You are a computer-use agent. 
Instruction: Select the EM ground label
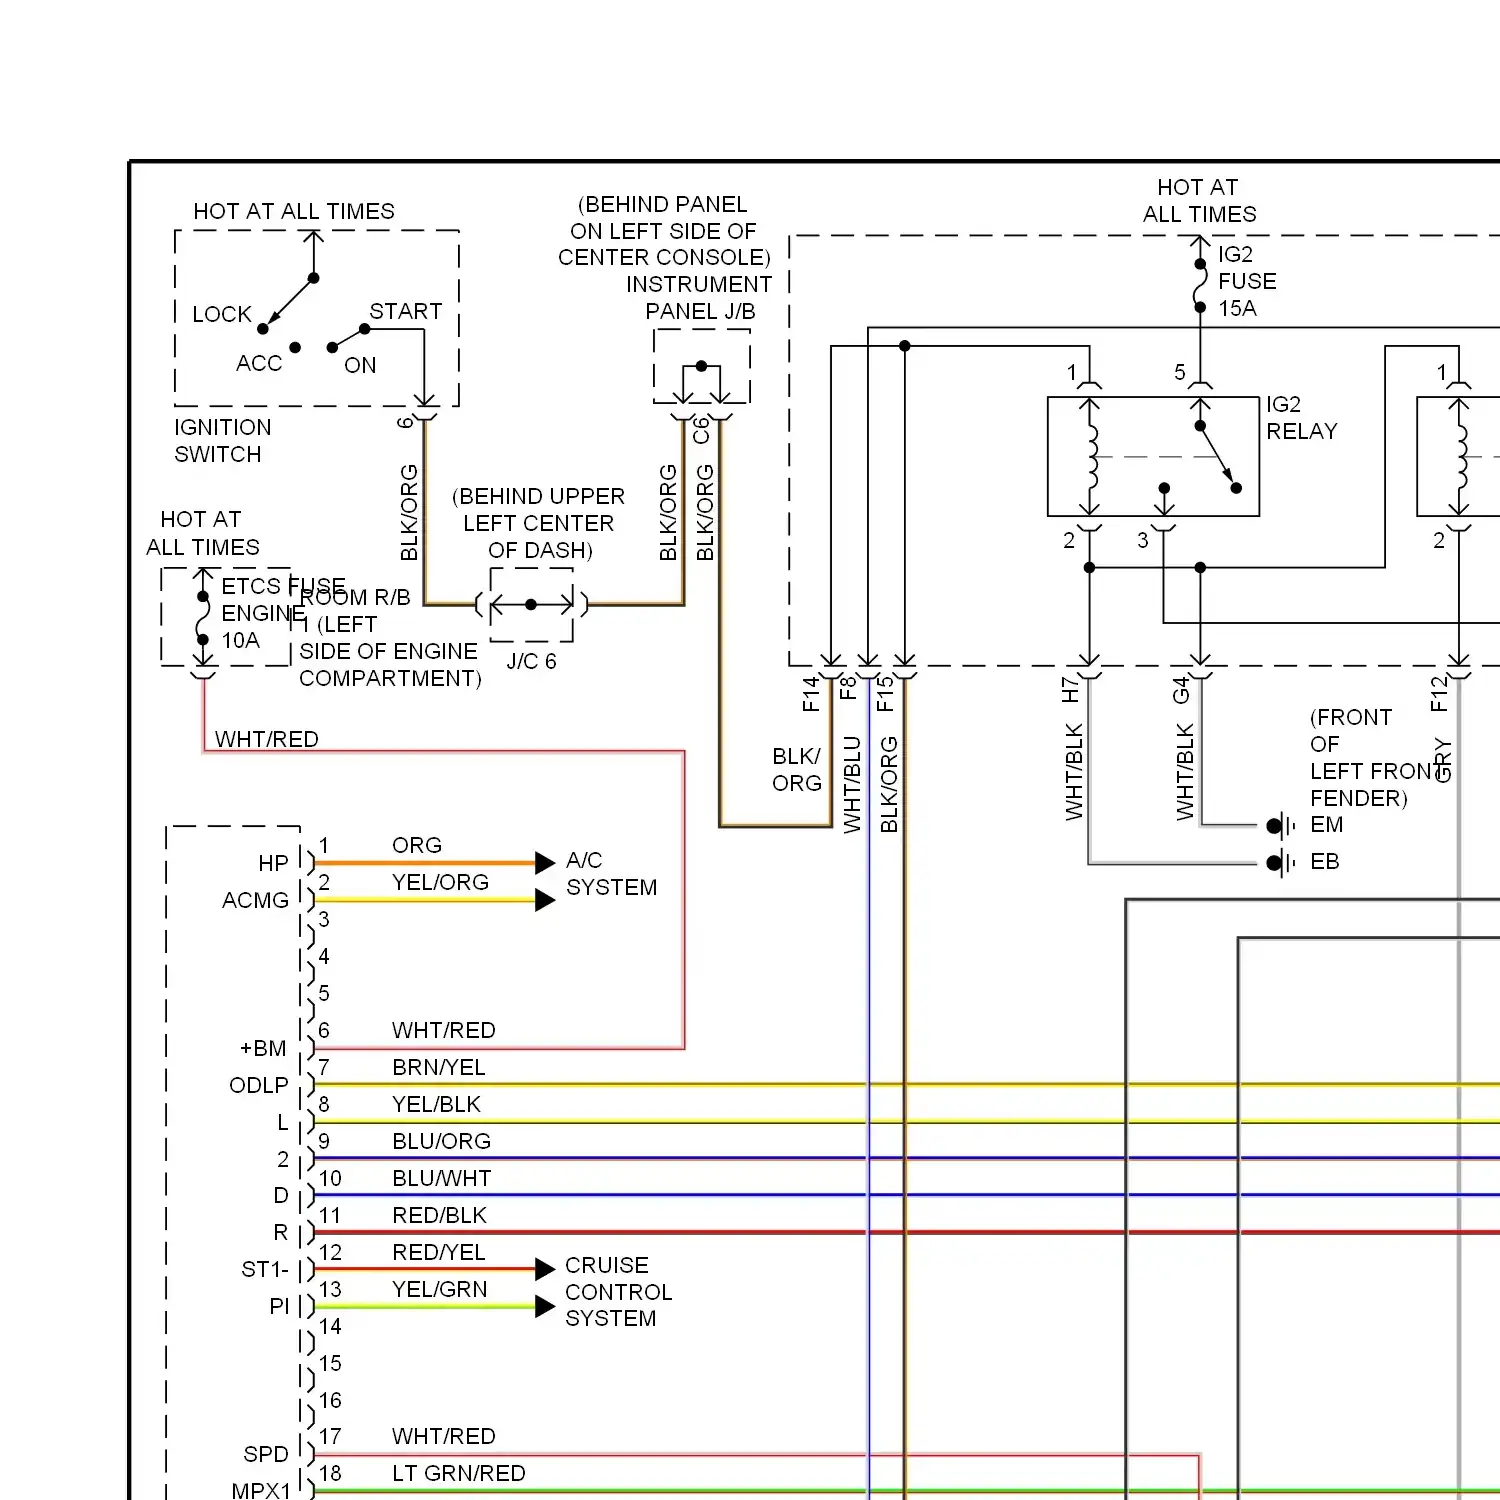coord(1327,824)
